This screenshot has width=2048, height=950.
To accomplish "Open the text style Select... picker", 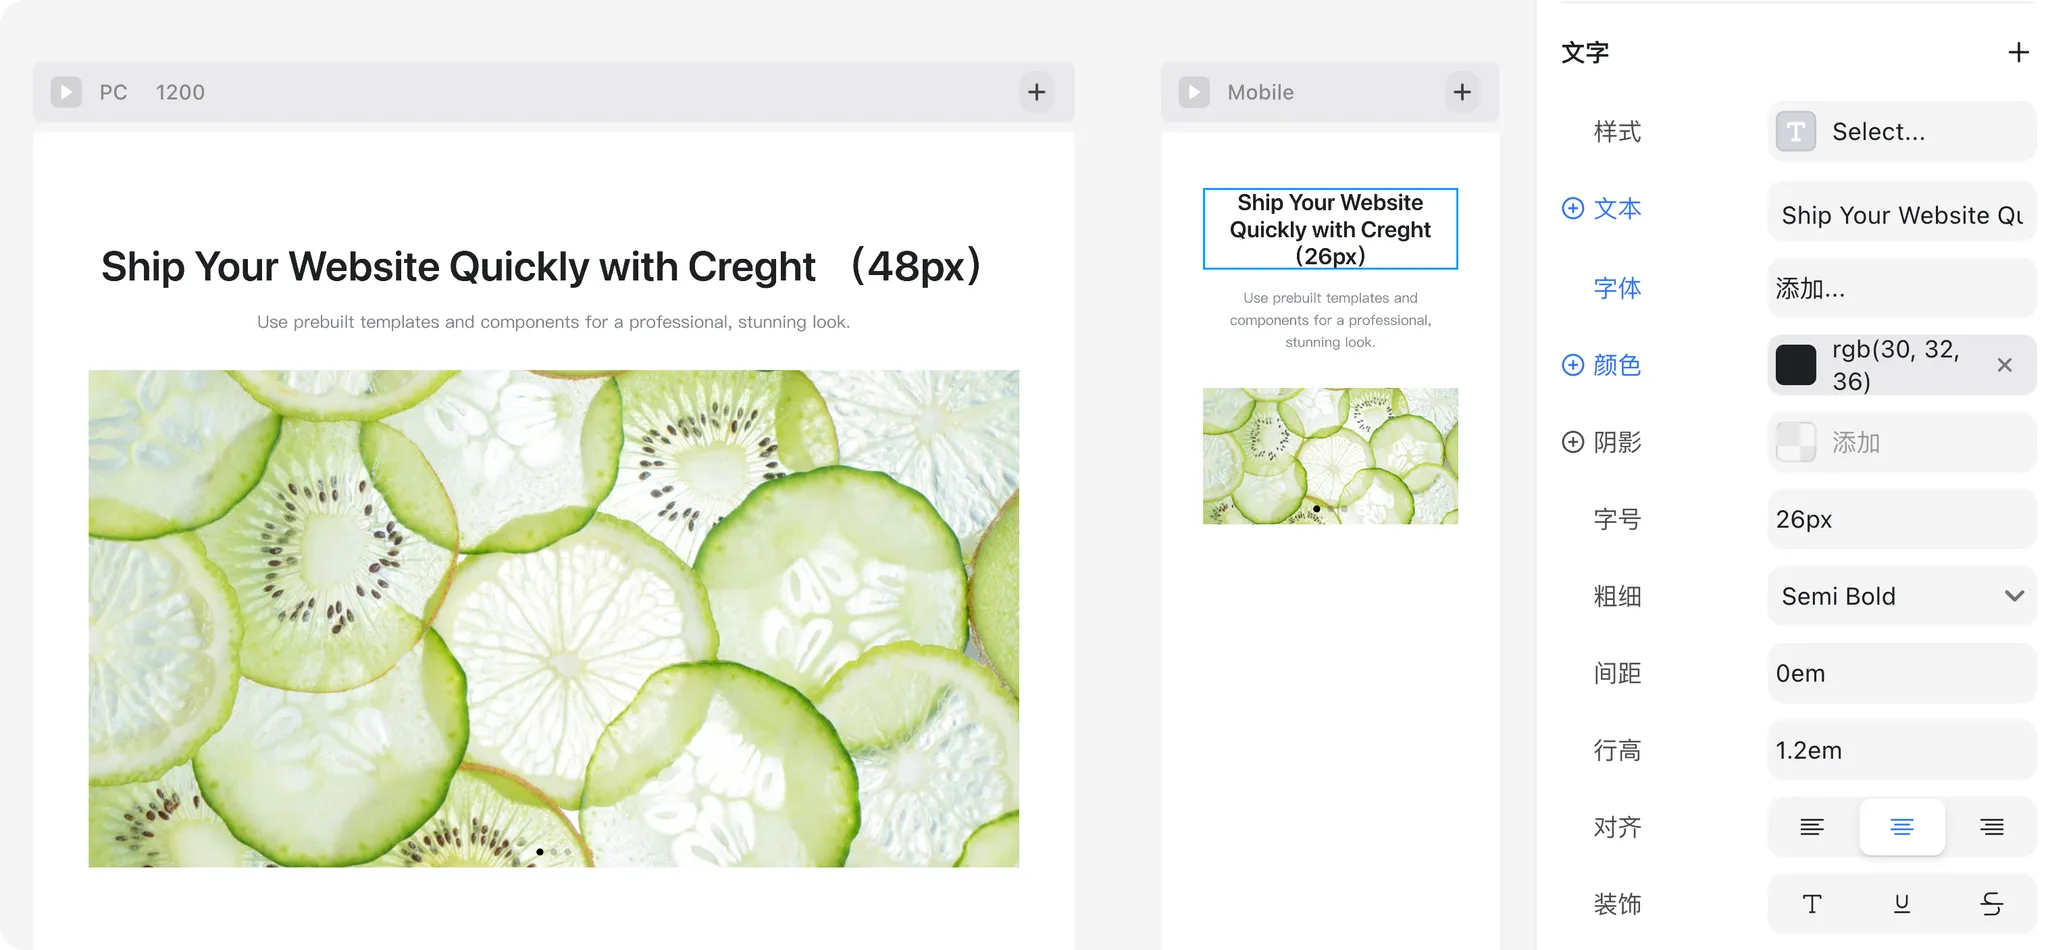I will pyautogui.click(x=1901, y=131).
